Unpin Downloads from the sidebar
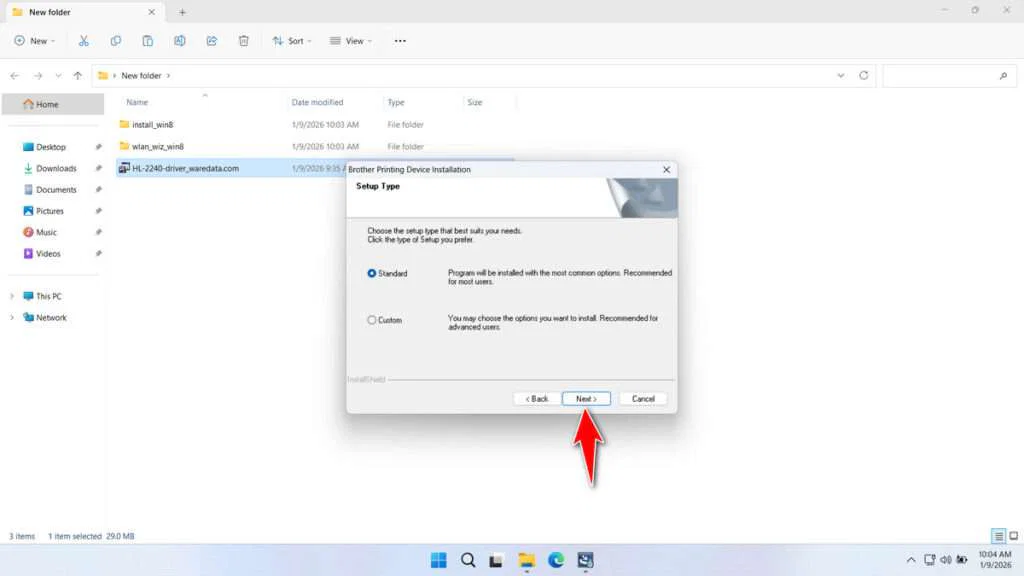 [x=97, y=168]
